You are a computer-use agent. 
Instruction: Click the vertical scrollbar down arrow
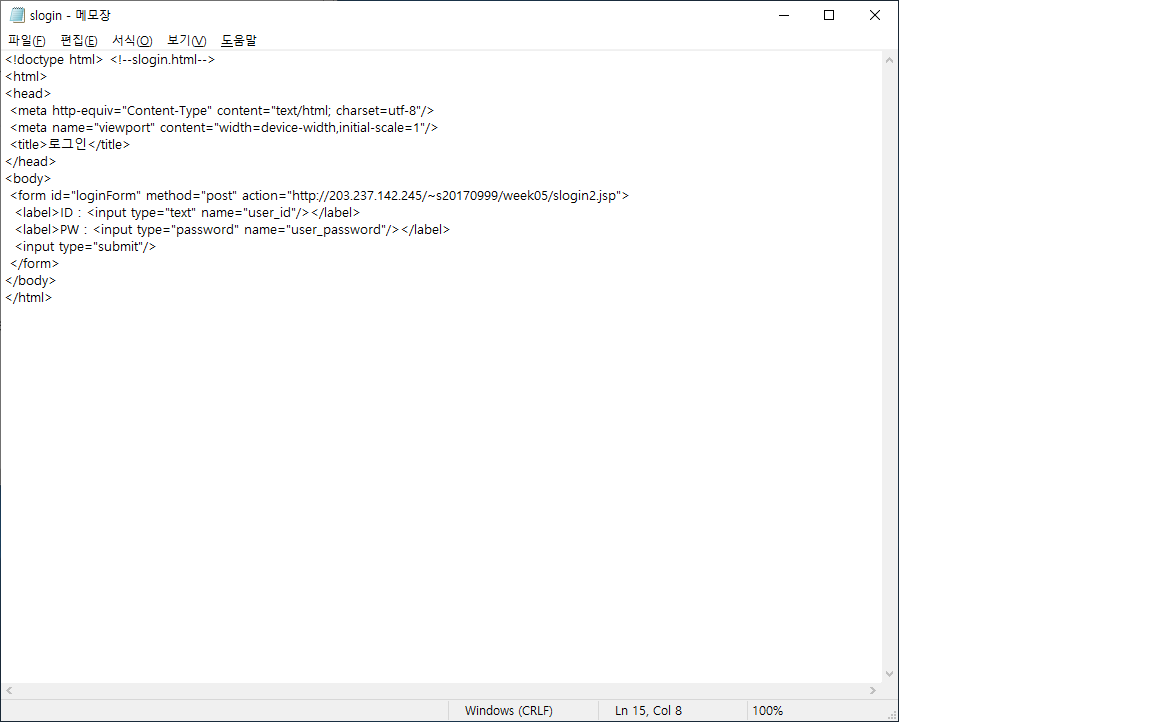pyautogui.click(x=889, y=675)
